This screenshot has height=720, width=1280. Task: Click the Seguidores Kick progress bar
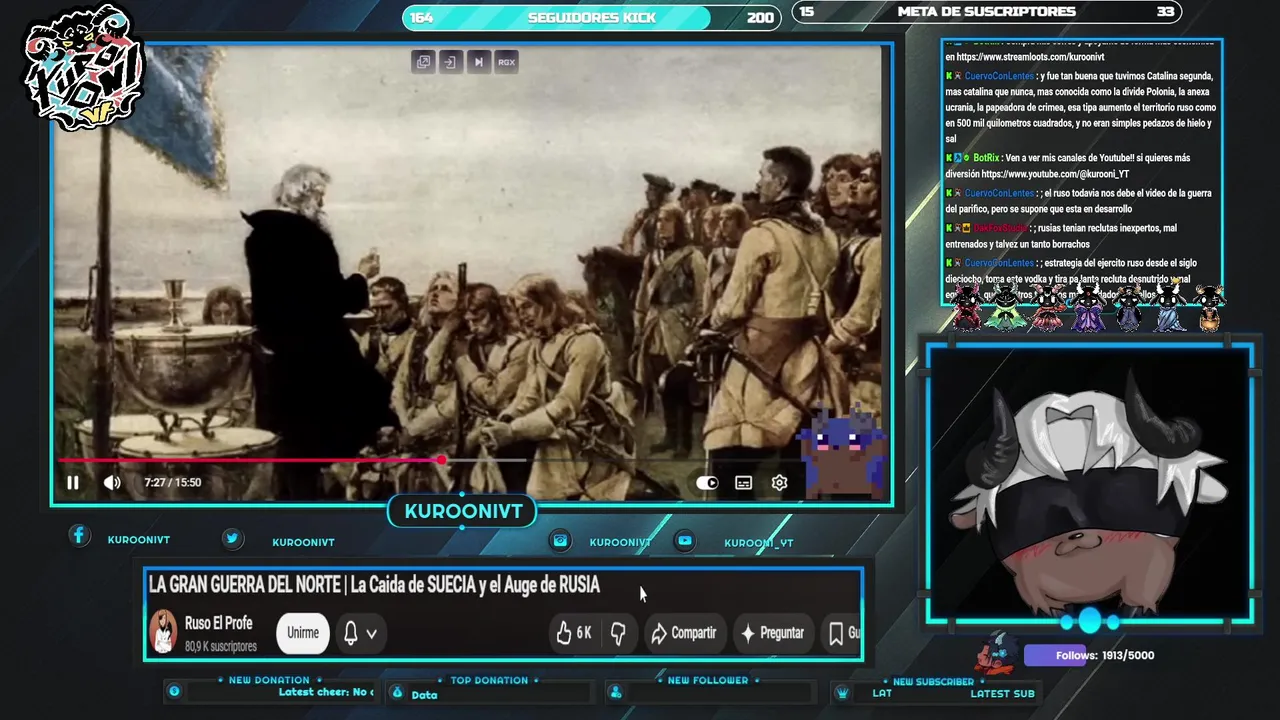click(x=591, y=17)
